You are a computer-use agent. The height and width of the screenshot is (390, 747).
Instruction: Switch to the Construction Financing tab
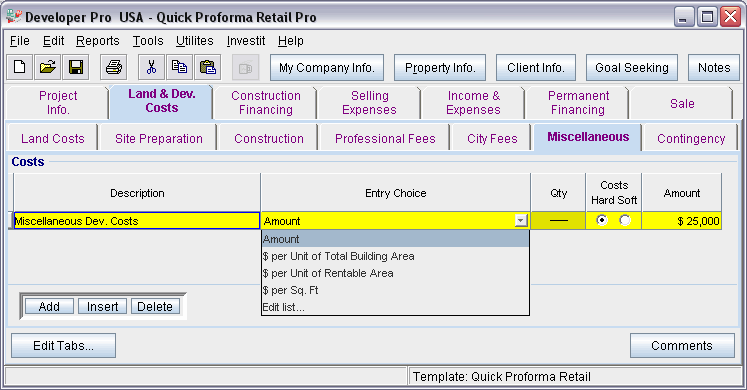coord(266,102)
